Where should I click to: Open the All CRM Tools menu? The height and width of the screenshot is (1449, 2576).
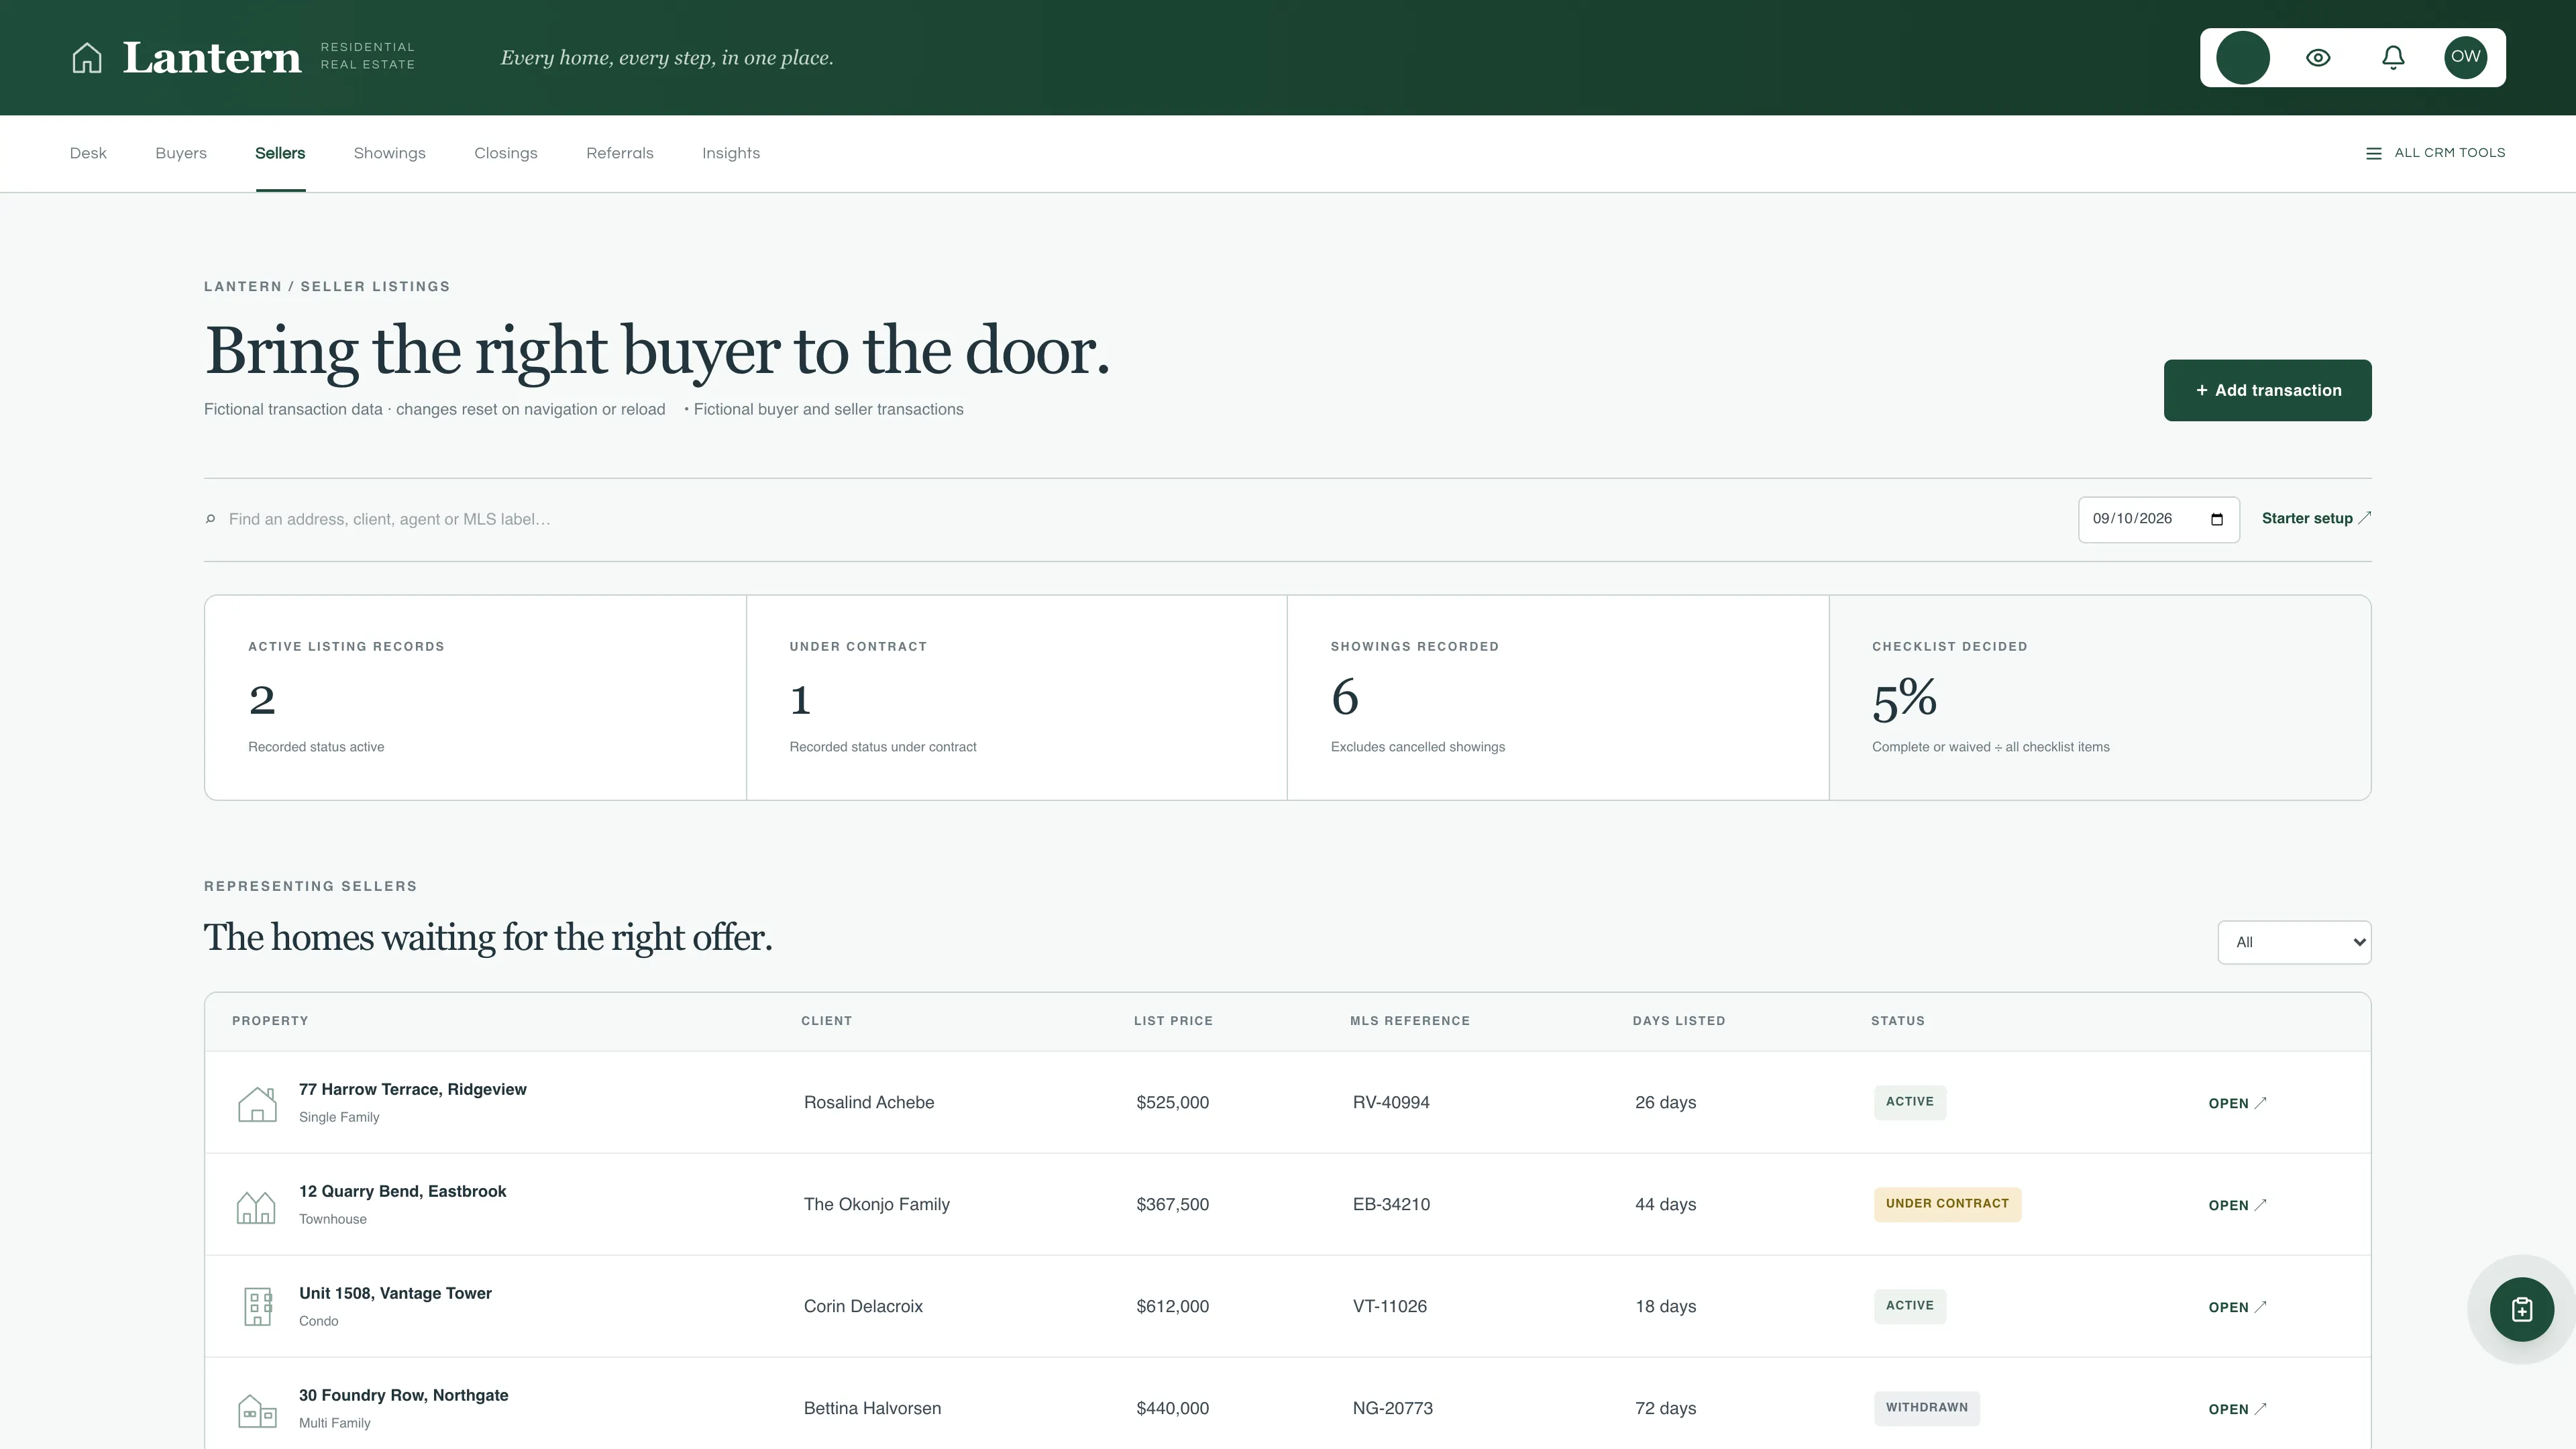pyautogui.click(x=2435, y=153)
